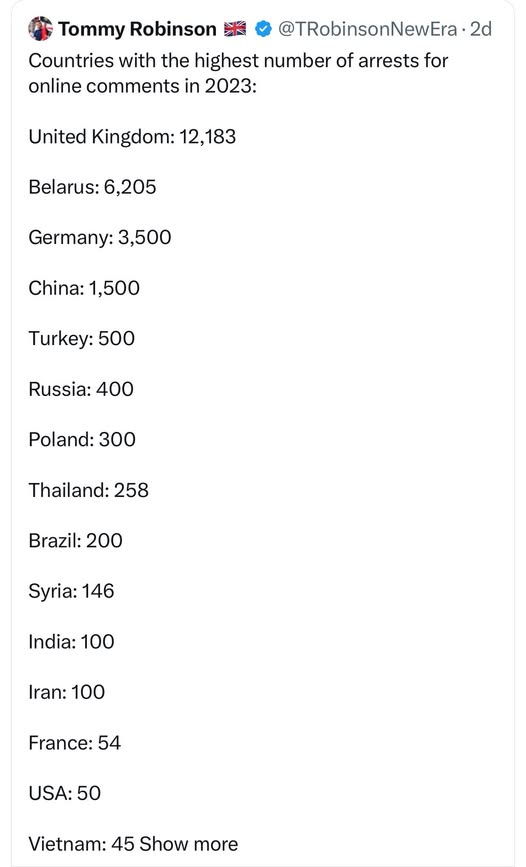
Task: Click the Vietnam: 45 text
Action: point(81,844)
